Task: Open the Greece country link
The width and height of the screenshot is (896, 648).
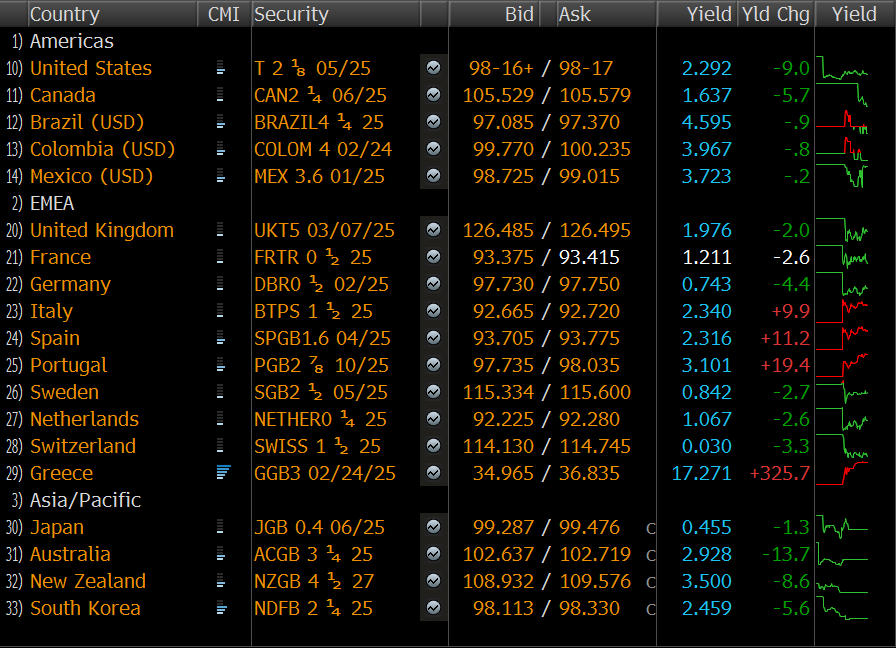Action: coord(61,473)
